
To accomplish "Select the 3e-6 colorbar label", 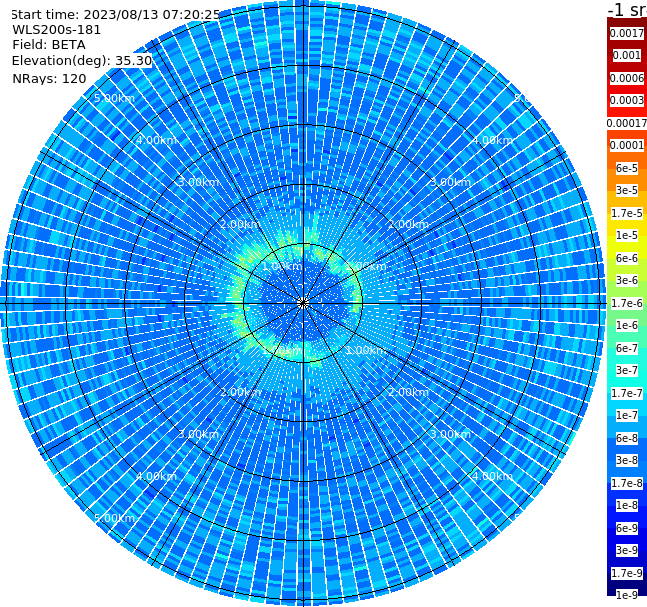I will point(627,280).
